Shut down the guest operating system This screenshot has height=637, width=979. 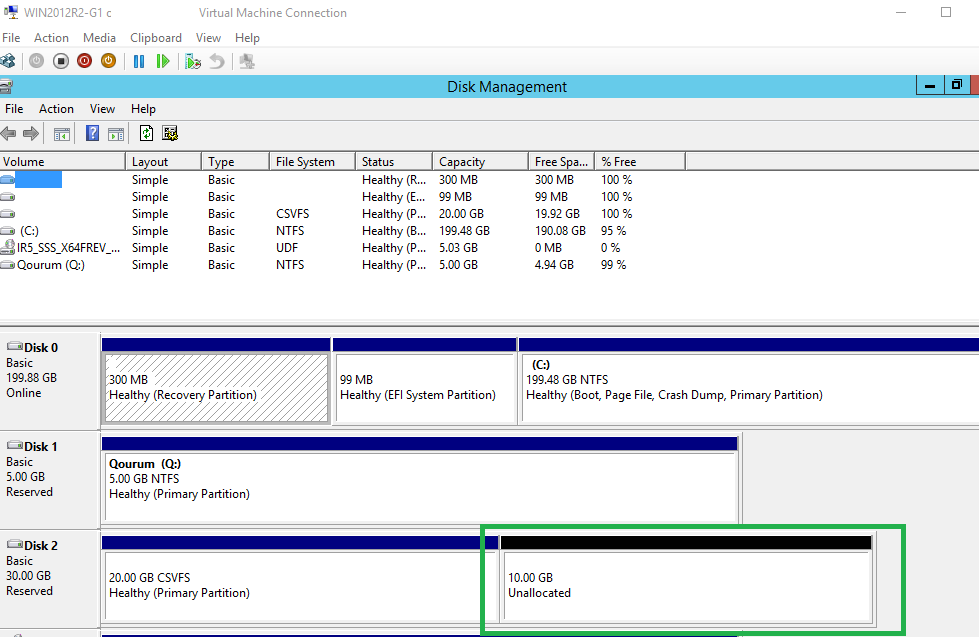84,60
